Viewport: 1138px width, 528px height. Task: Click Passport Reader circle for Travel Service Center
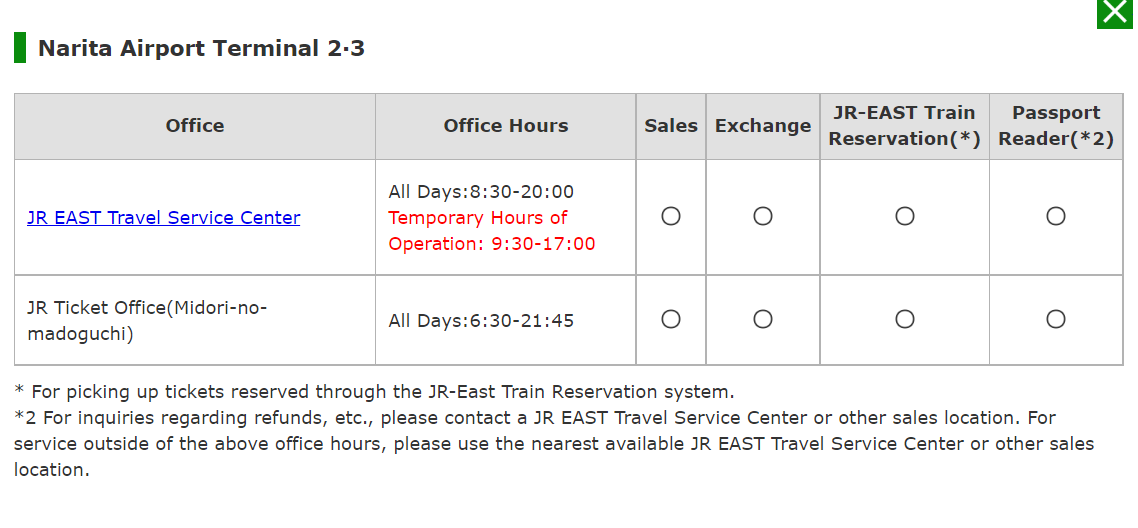[x=1056, y=216]
